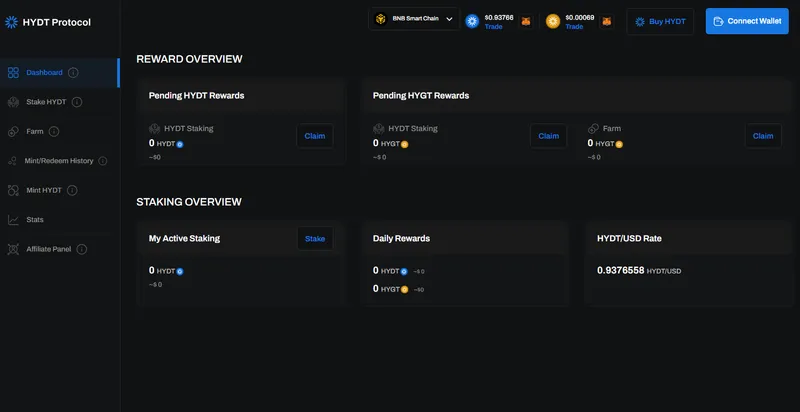The height and width of the screenshot is (412, 800).
Task: Click HYDT Staking icon under Pending HYDT Rewards
Action: pos(155,128)
